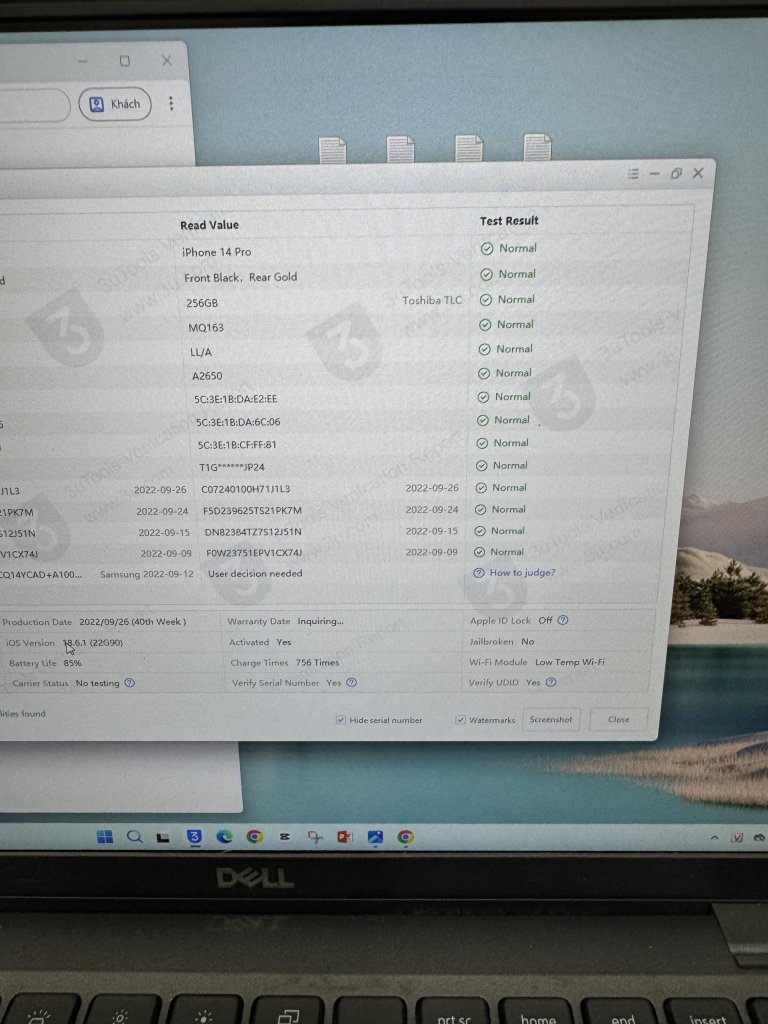Select the 5C:3E:1B:CF:FF:81 address
Image resolution: width=768 pixels, height=1024 pixels.
[237, 445]
